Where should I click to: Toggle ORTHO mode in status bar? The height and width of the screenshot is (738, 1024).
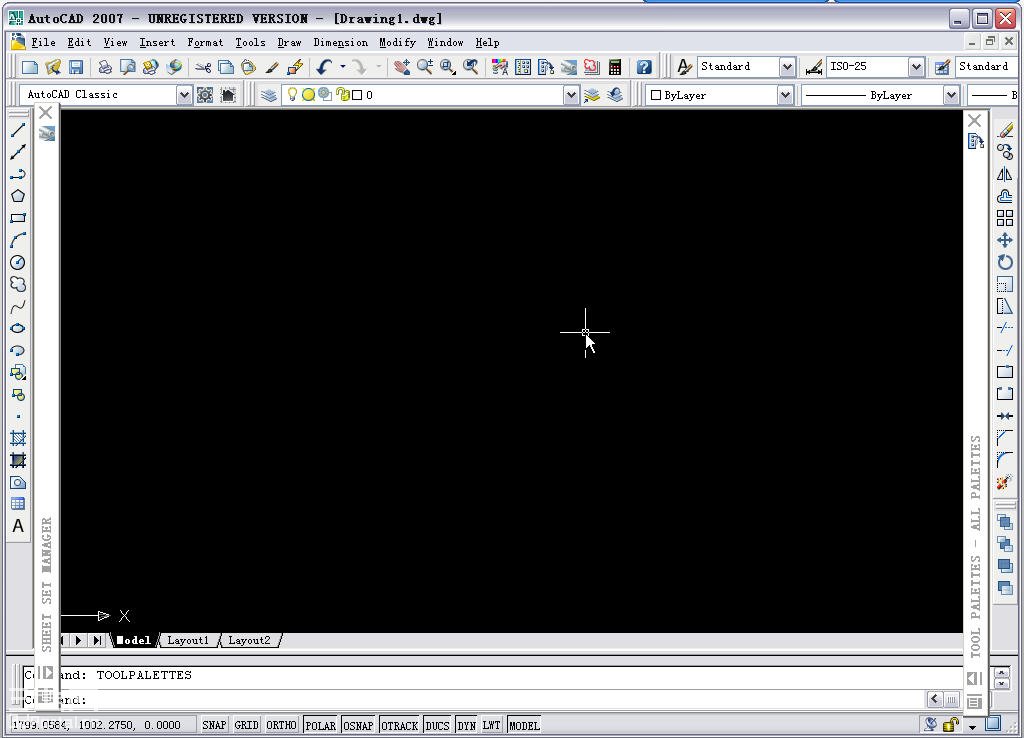coord(281,726)
